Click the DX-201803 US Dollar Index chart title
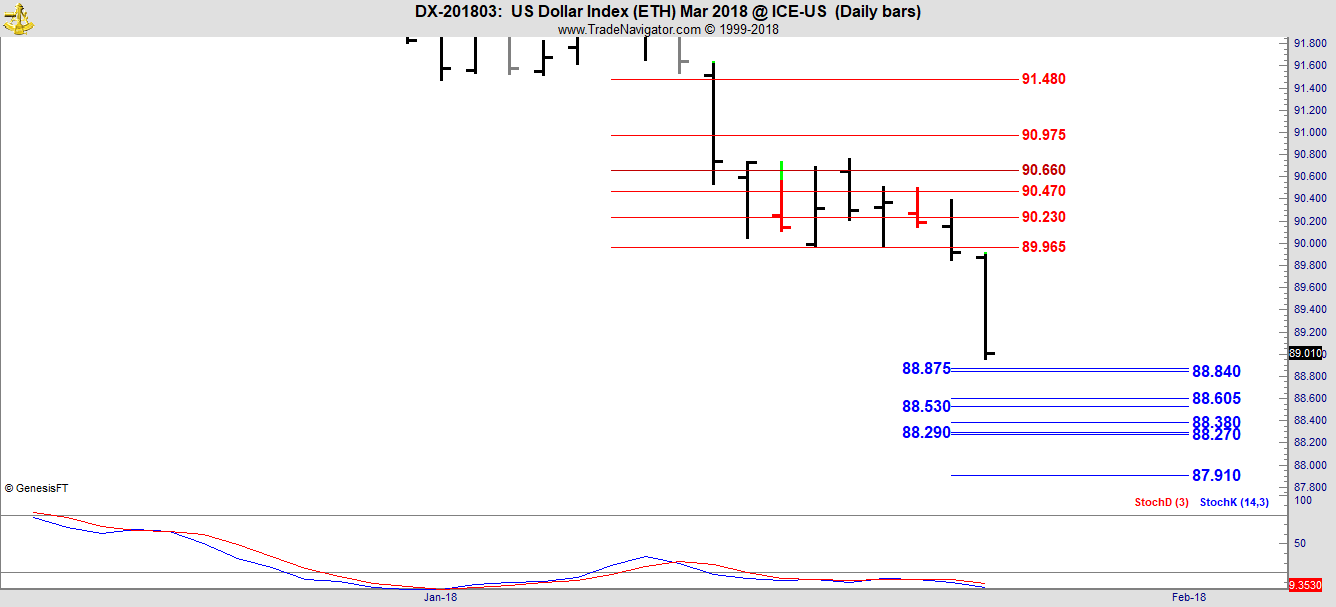Image resolution: width=1336 pixels, height=607 pixels. pyautogui.click(x=668, y=12)
